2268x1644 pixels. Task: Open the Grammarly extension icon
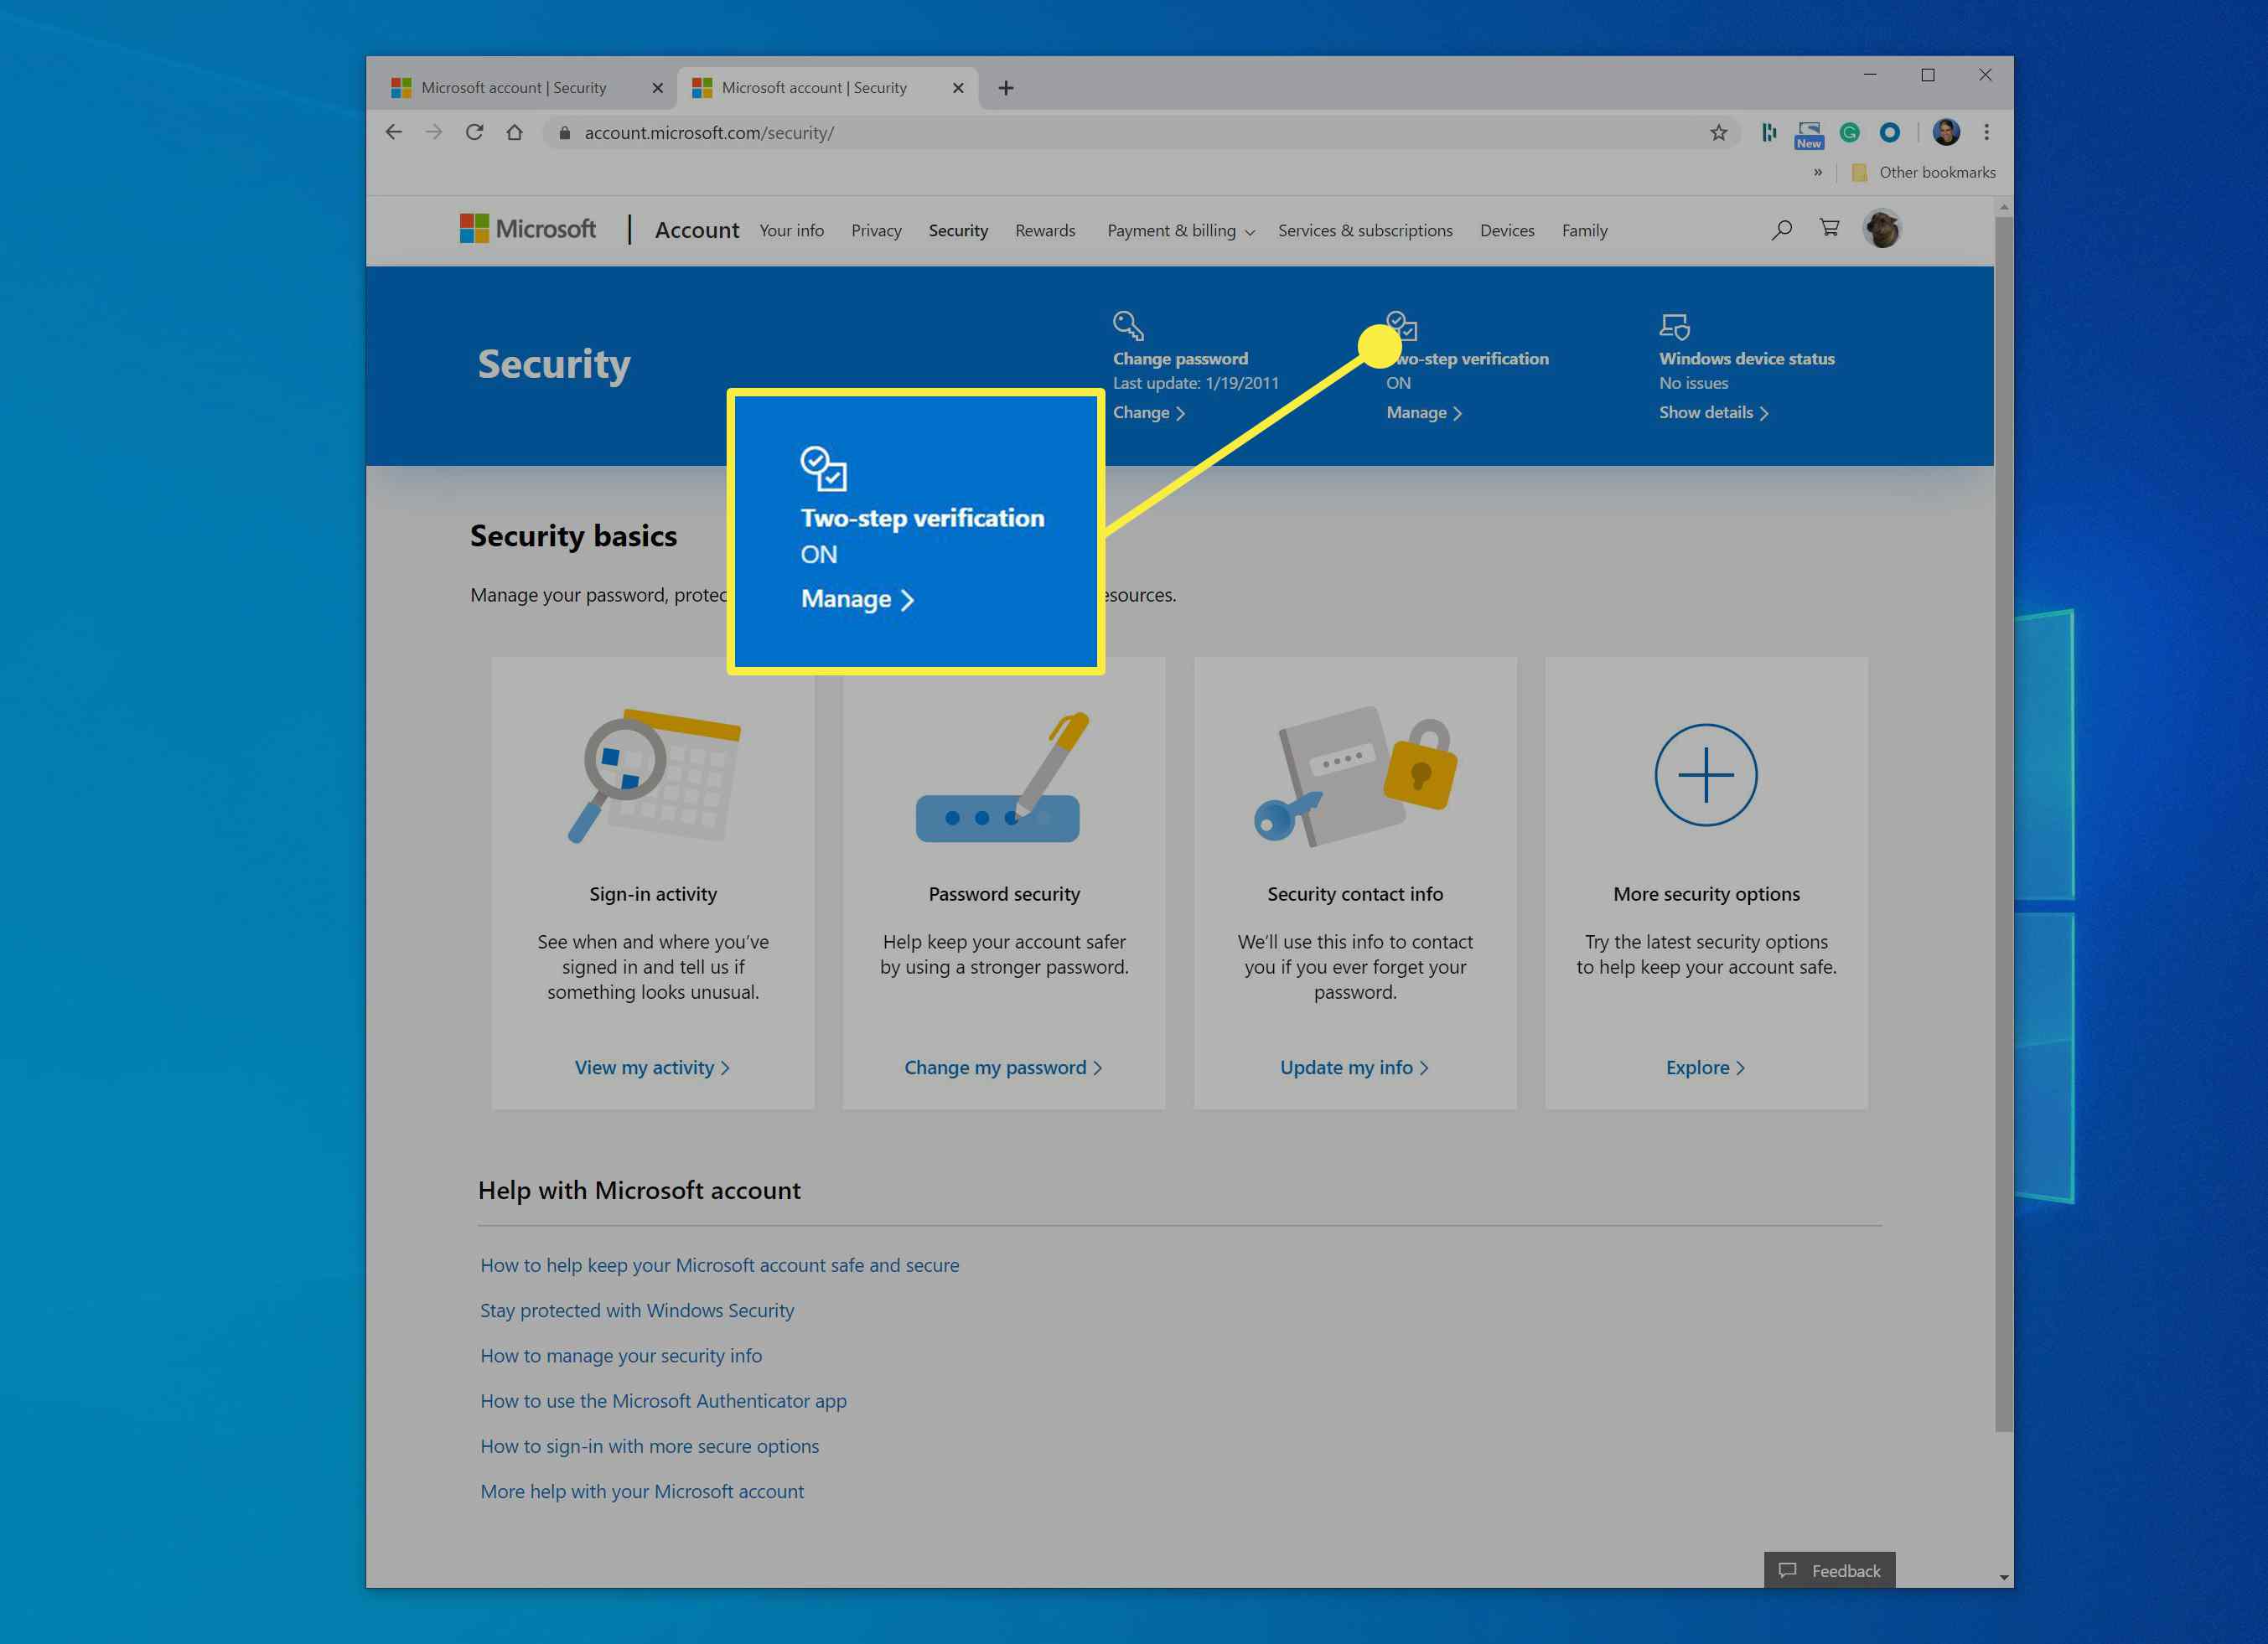click(1849, 132)
